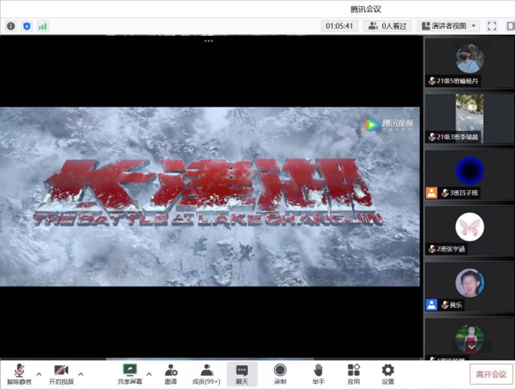Check the green network signal icon

coord(43,26)
